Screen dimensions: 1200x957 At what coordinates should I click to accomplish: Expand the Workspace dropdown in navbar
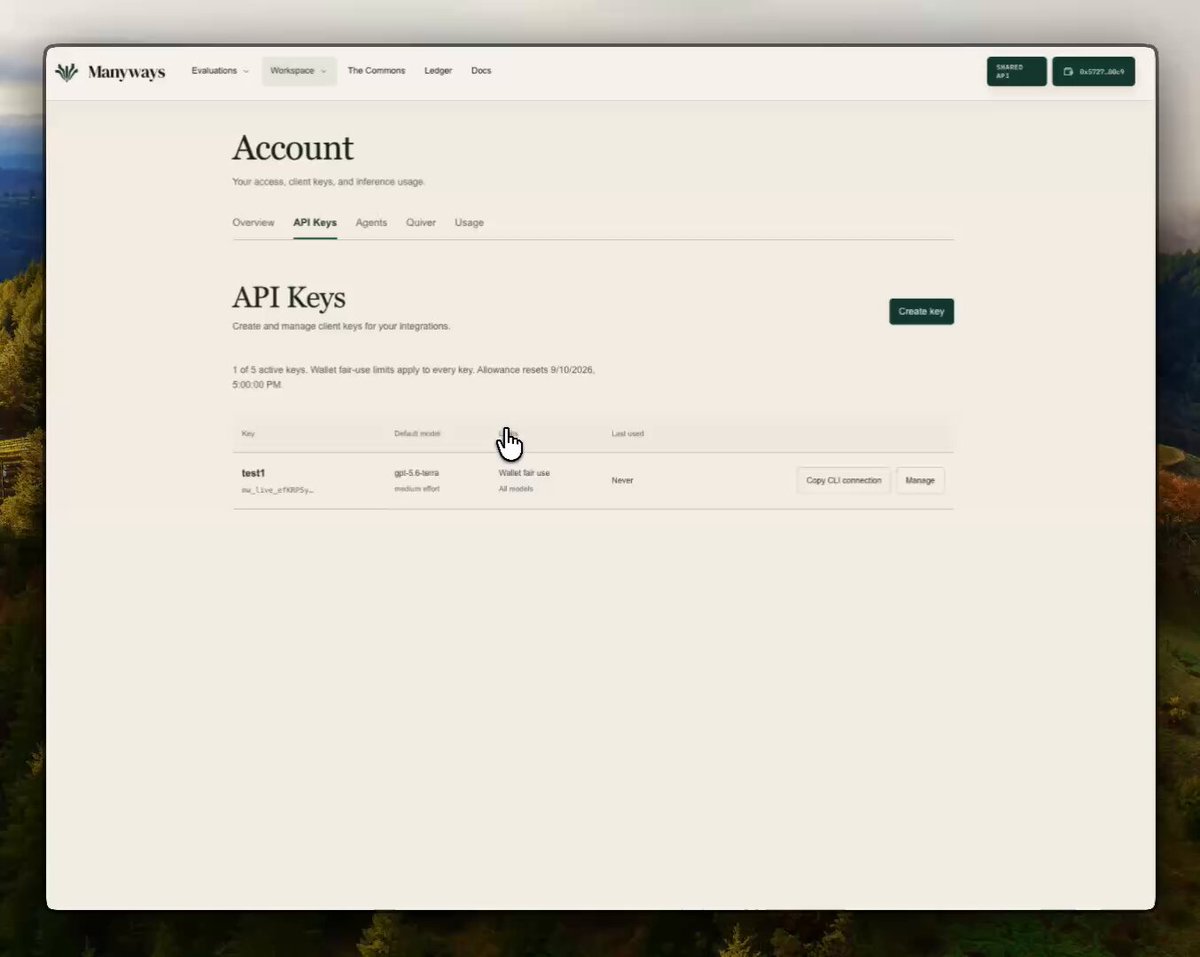[x=299, y=71]
